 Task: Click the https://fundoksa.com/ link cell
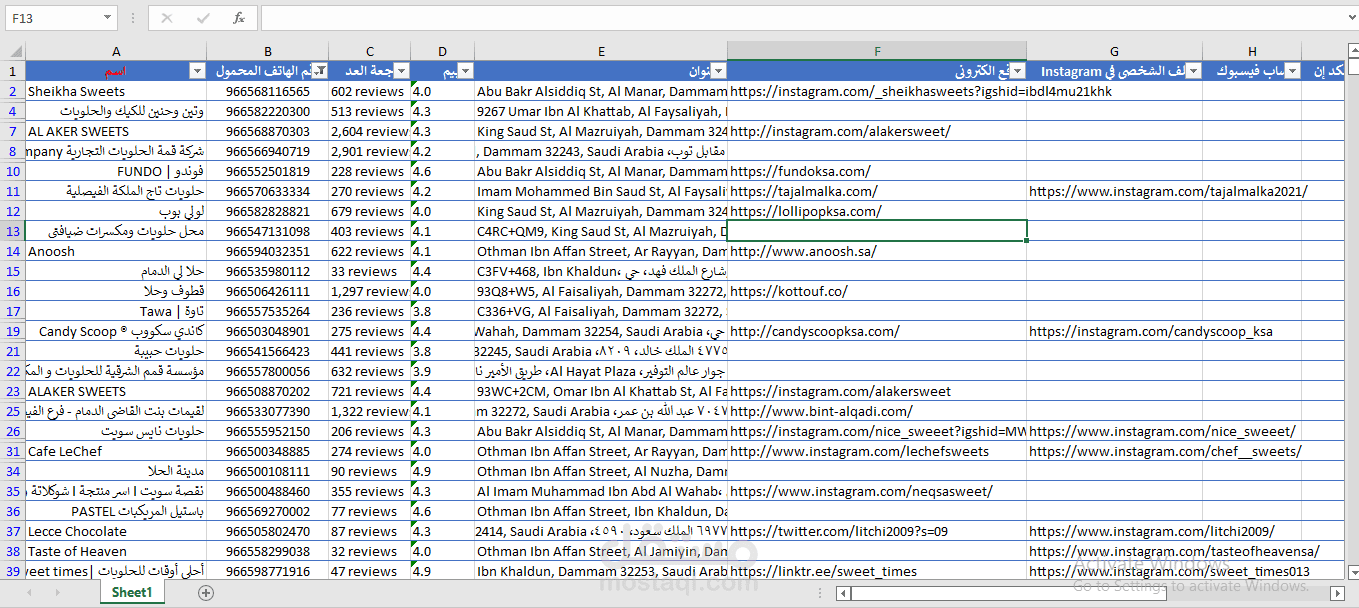877,171
